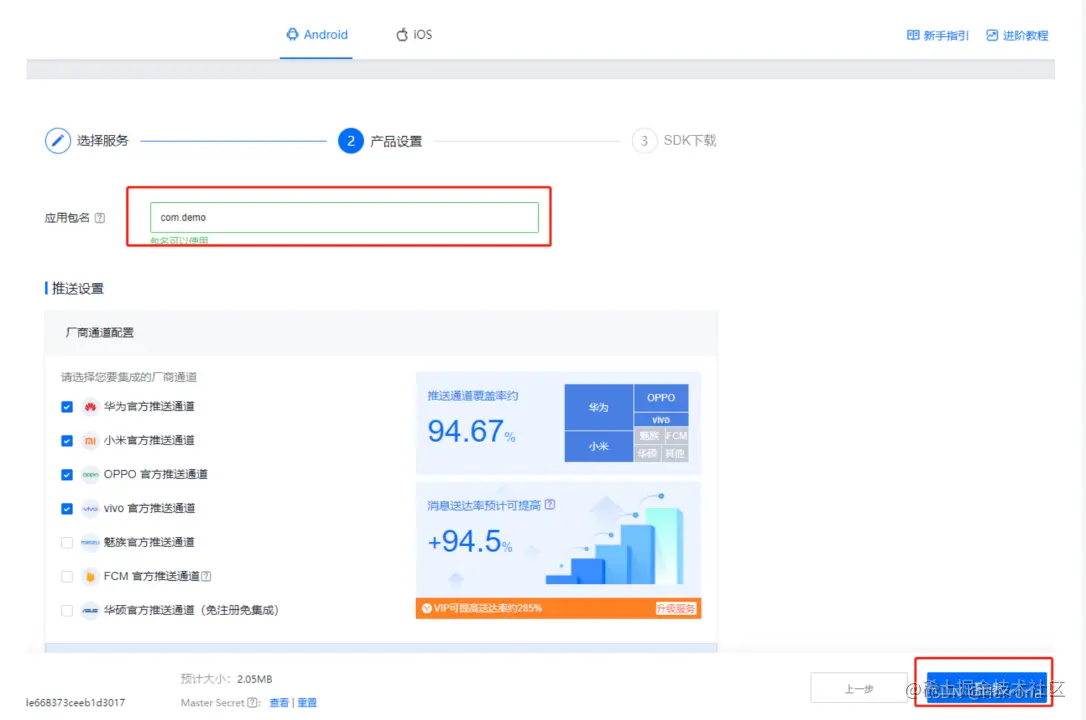Click the ASUS logo icon
Image resolution: width=1086 pixels, height=720 pixels.
pyautogui.click(x=90, y=611)
